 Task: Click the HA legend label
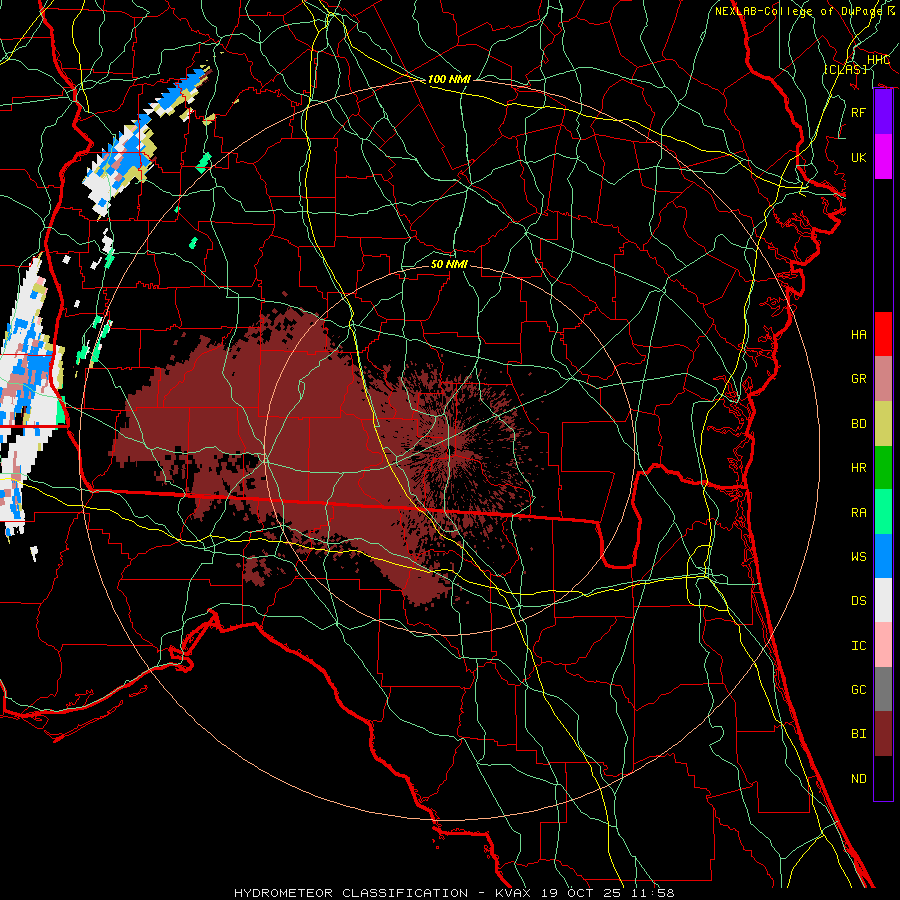coord(858,335)
